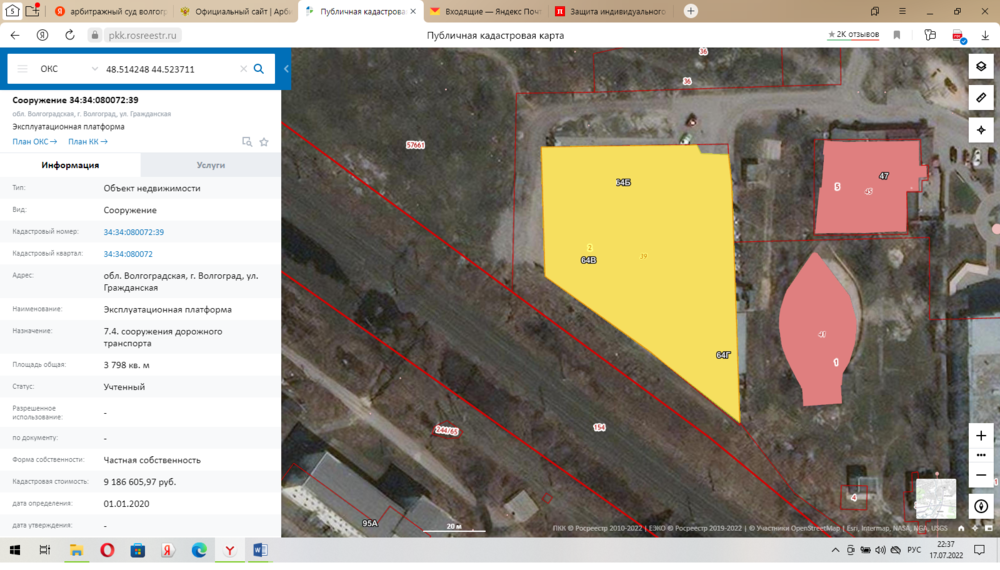Screen dimensions: 1000x570
Task: Open the hamburger menu in search bar
Action: 22,69
